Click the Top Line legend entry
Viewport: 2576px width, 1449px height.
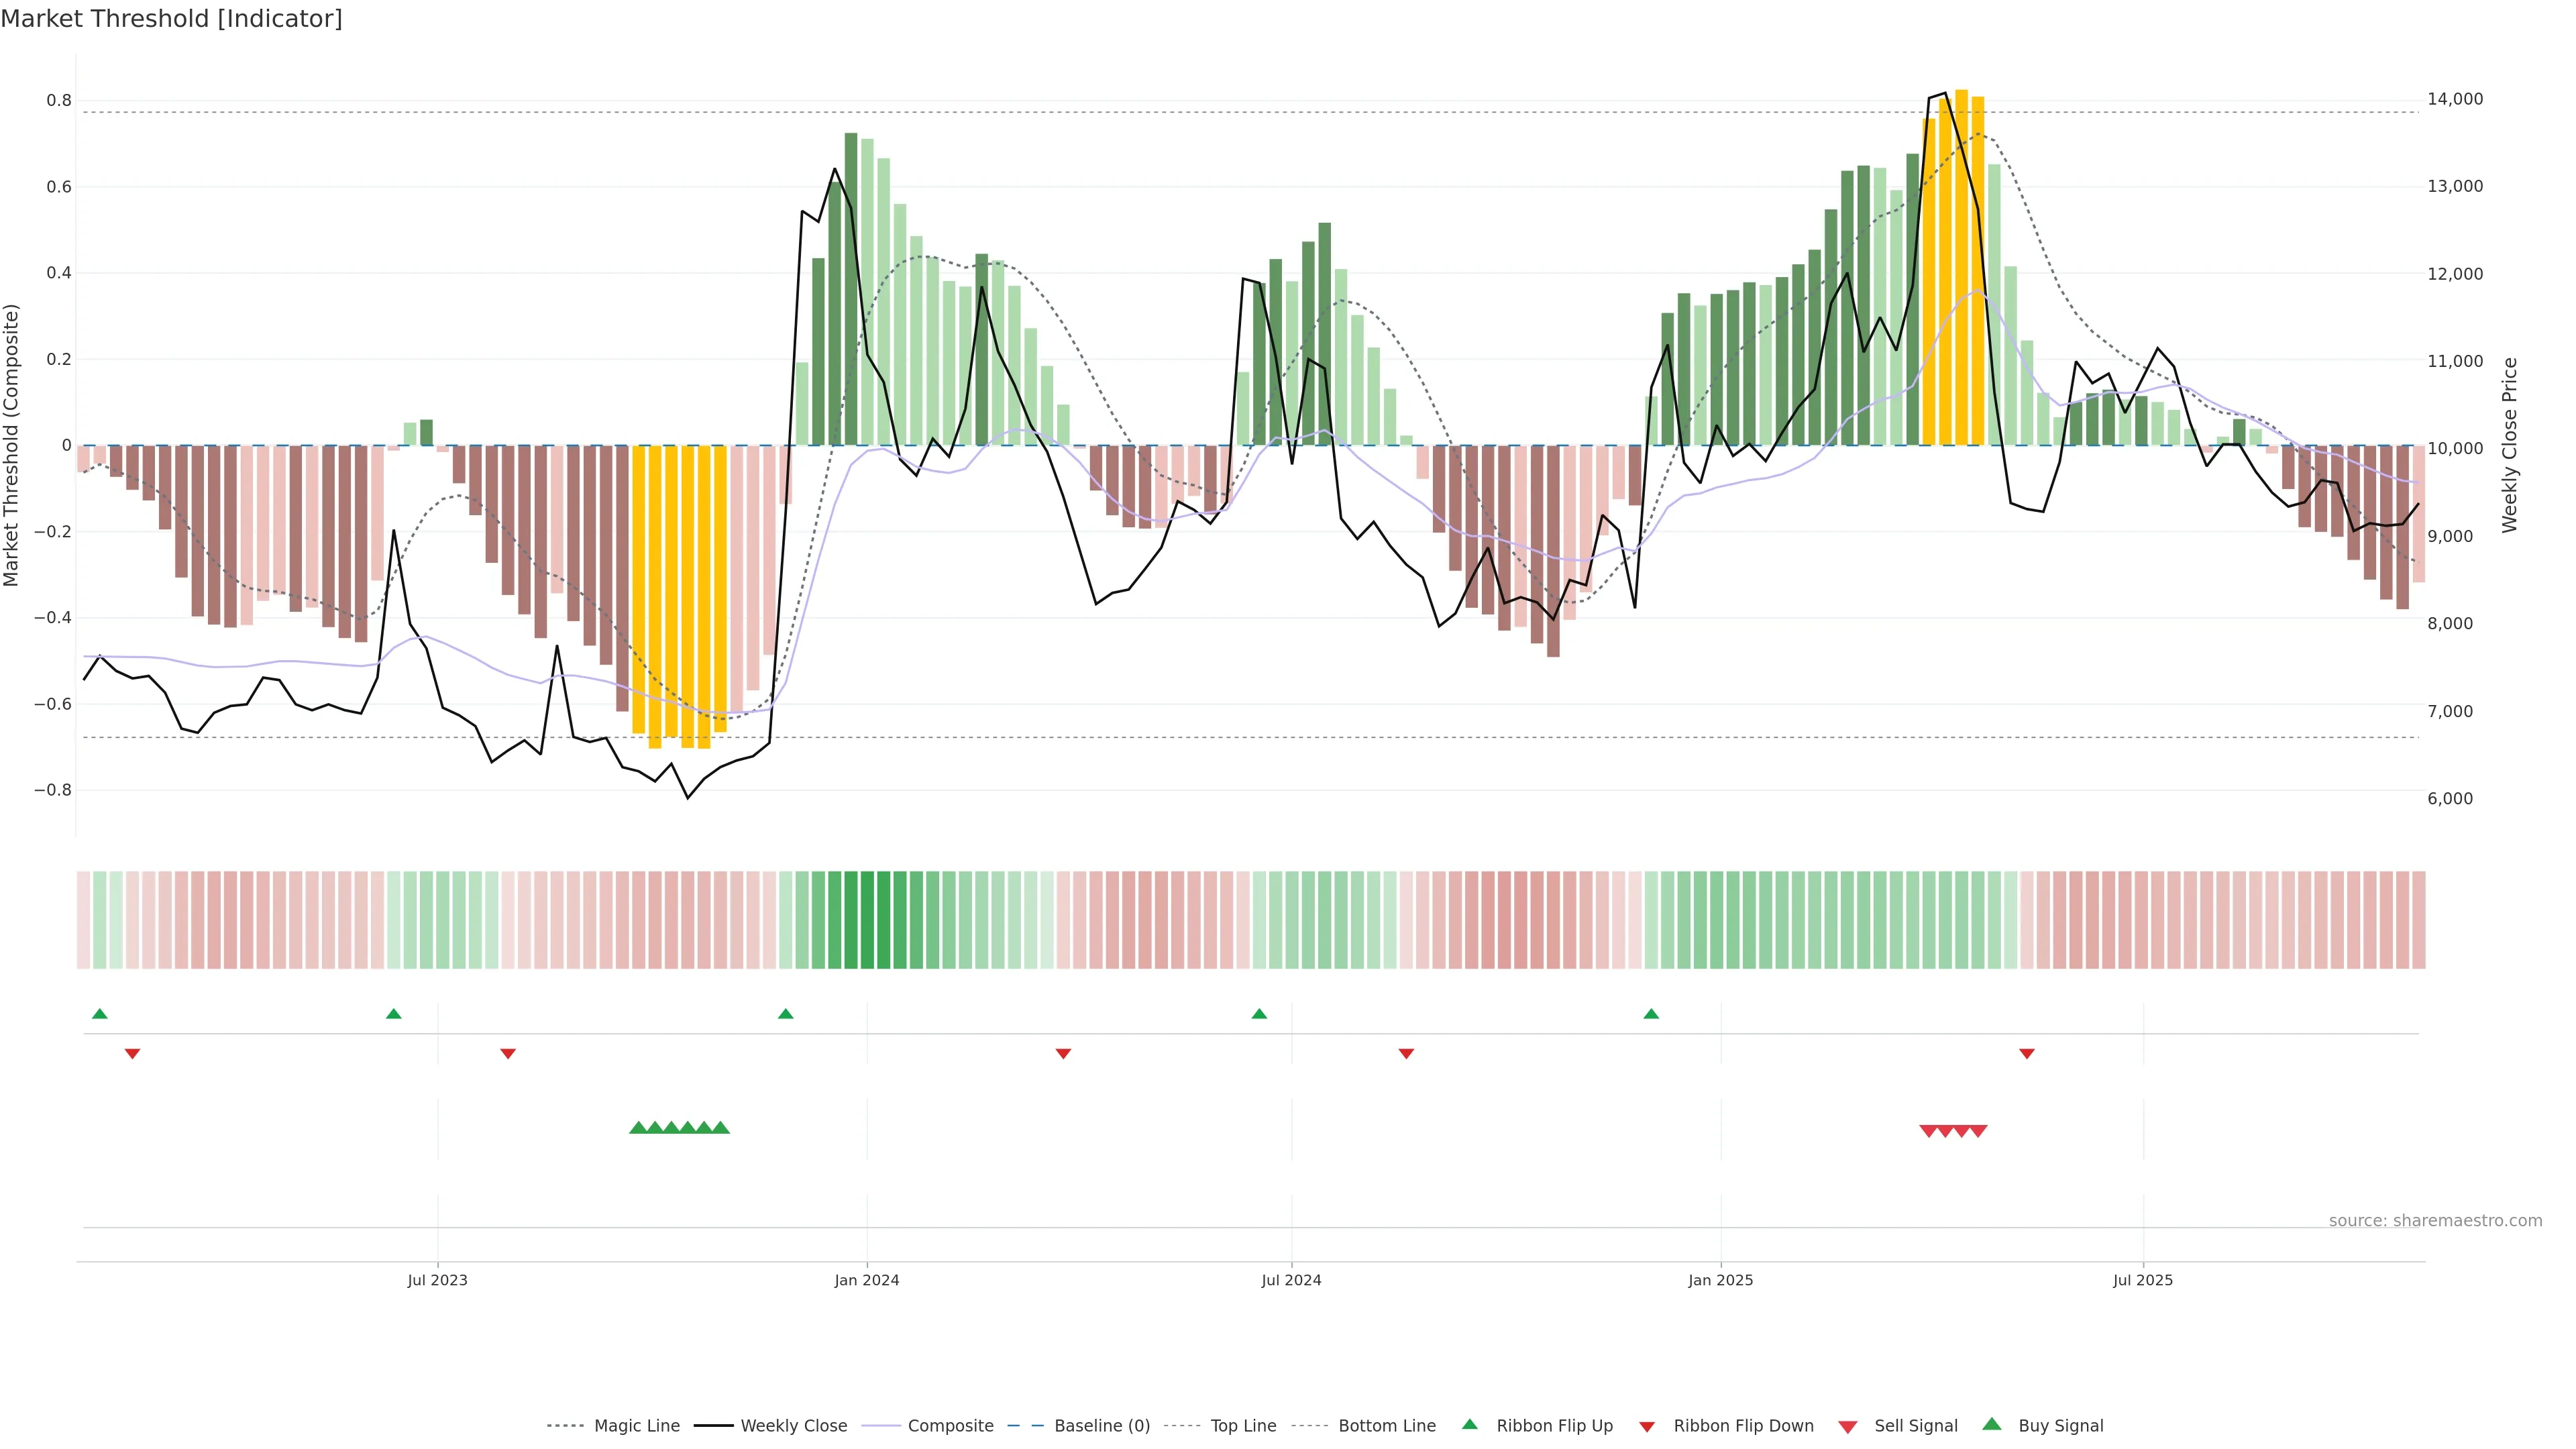coord(1243,1426)
